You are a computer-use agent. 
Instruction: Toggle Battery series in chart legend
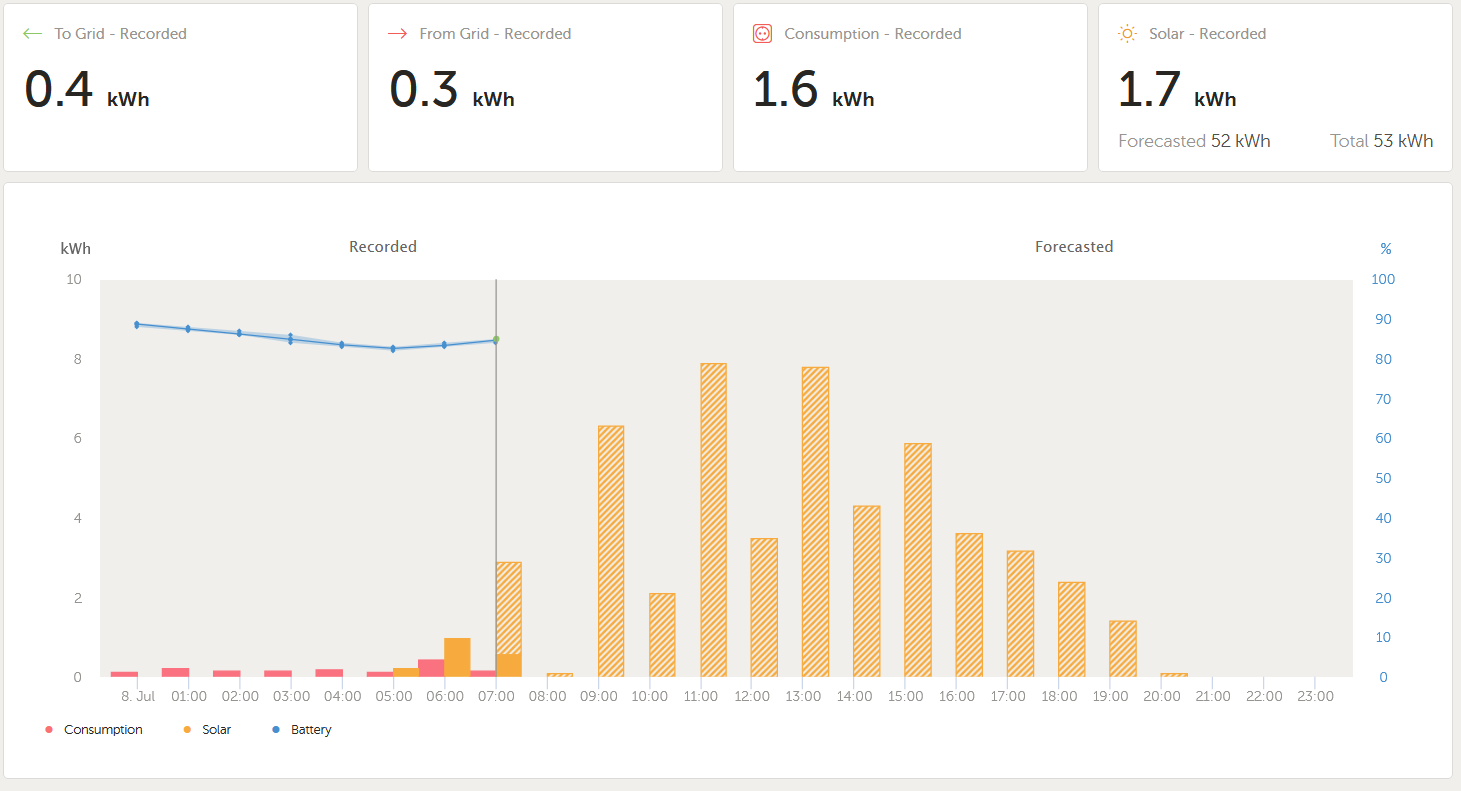click(x=301, y=730)
